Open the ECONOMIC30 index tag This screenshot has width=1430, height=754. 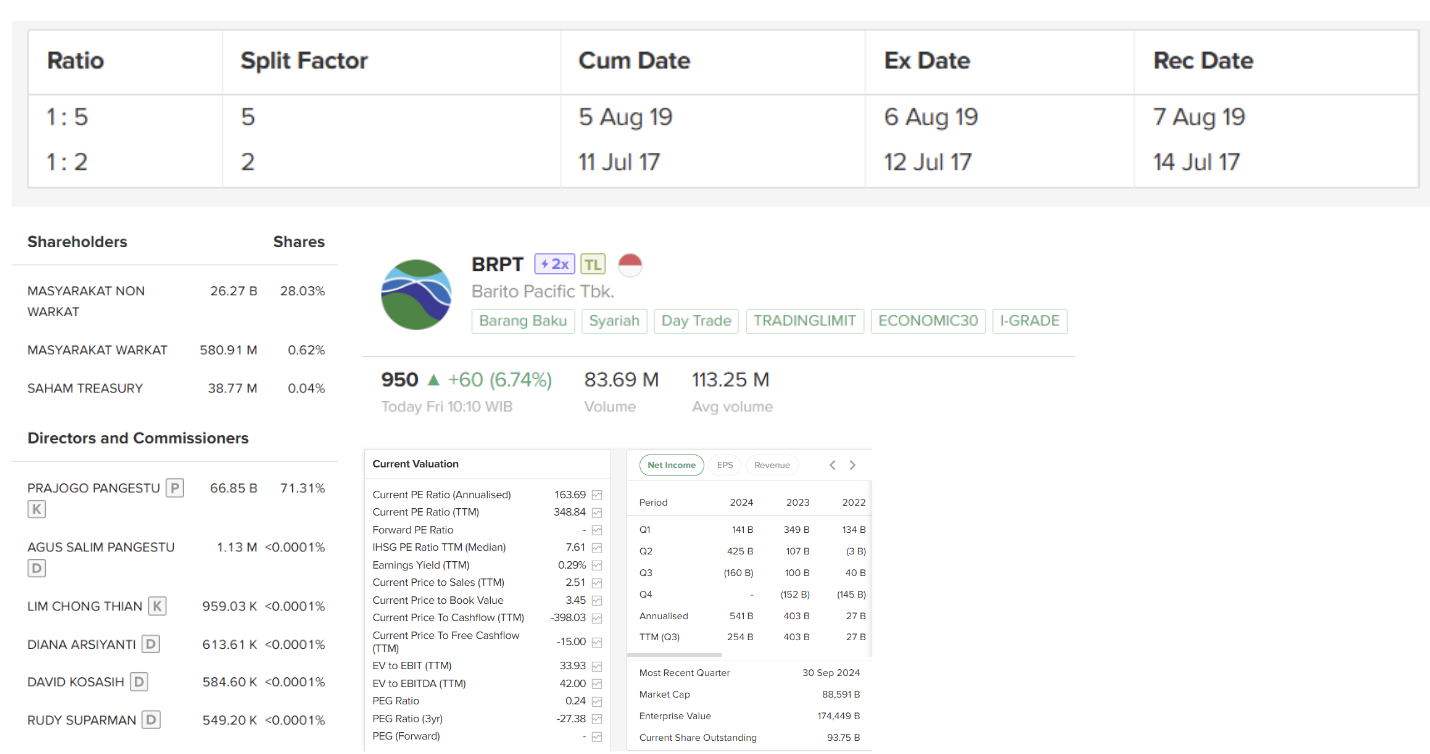928,321
